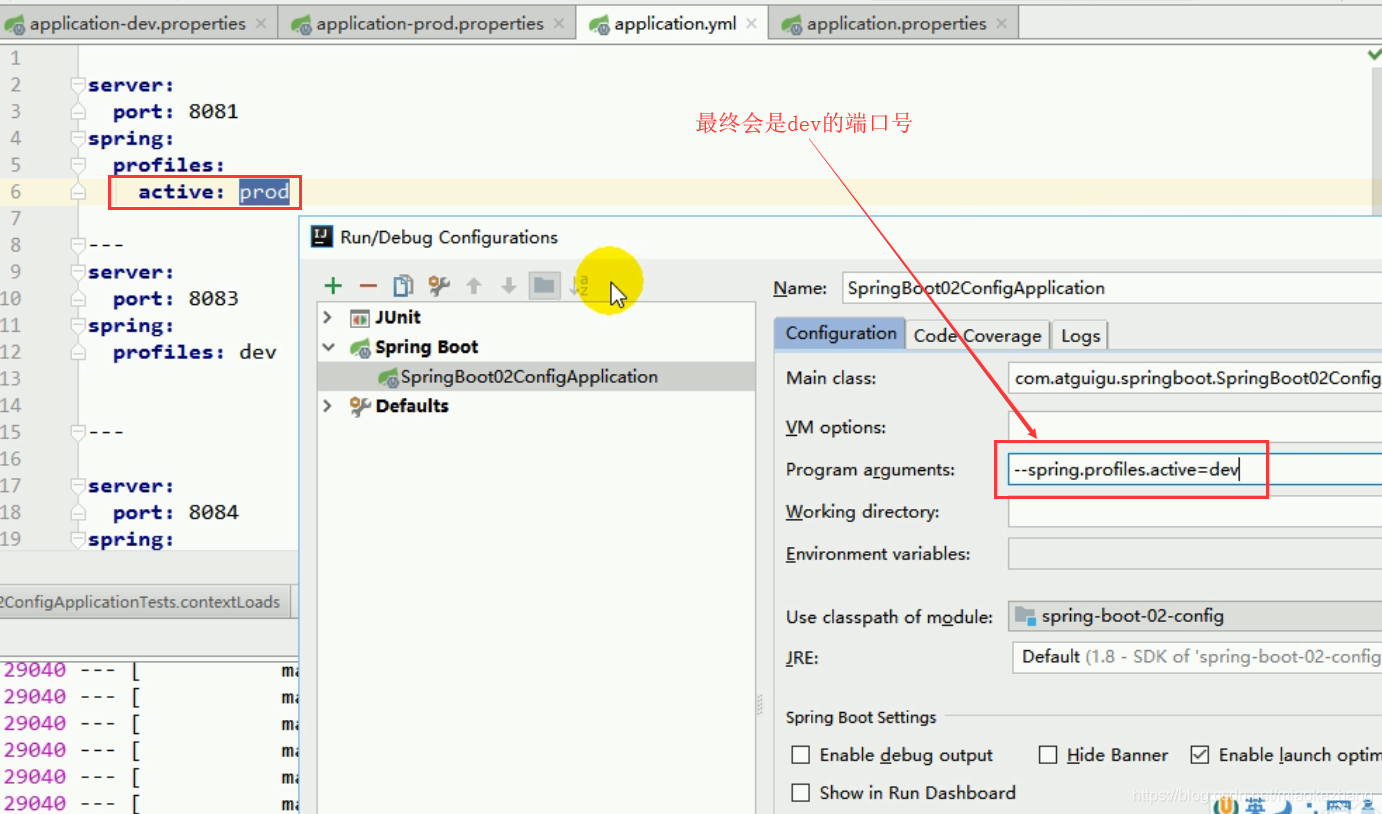Image resolution: width=1382 pixels, height=814 pixels.
Task: Close the application-prod.properties tab
Action: click(559, 24)
